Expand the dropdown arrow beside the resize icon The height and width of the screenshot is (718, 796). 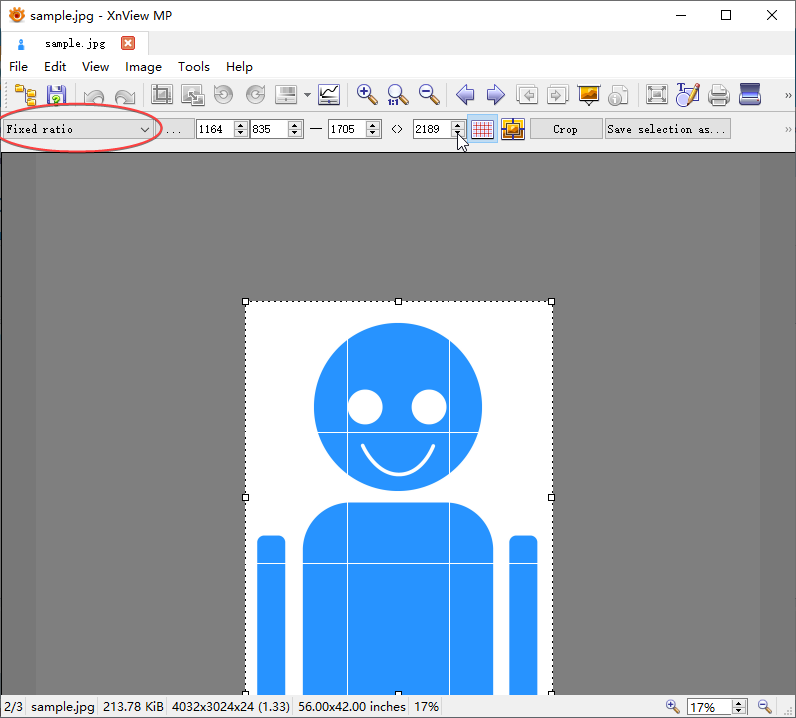pos(307,96)
